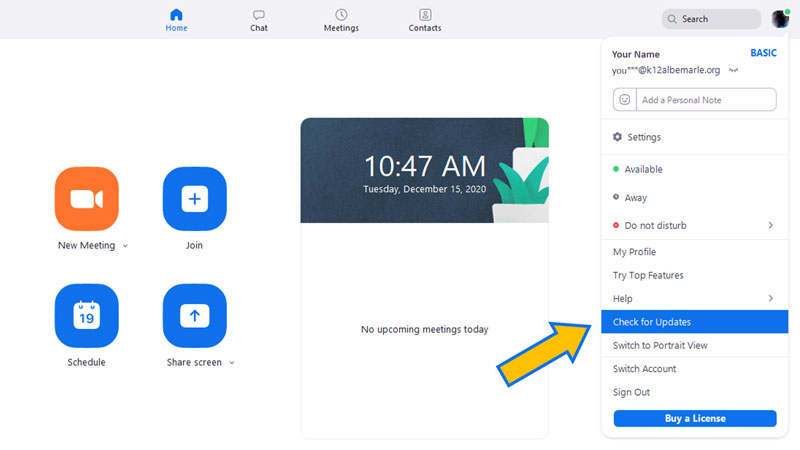Click the 'No upcoming meetings today' text

click(424, 329)
